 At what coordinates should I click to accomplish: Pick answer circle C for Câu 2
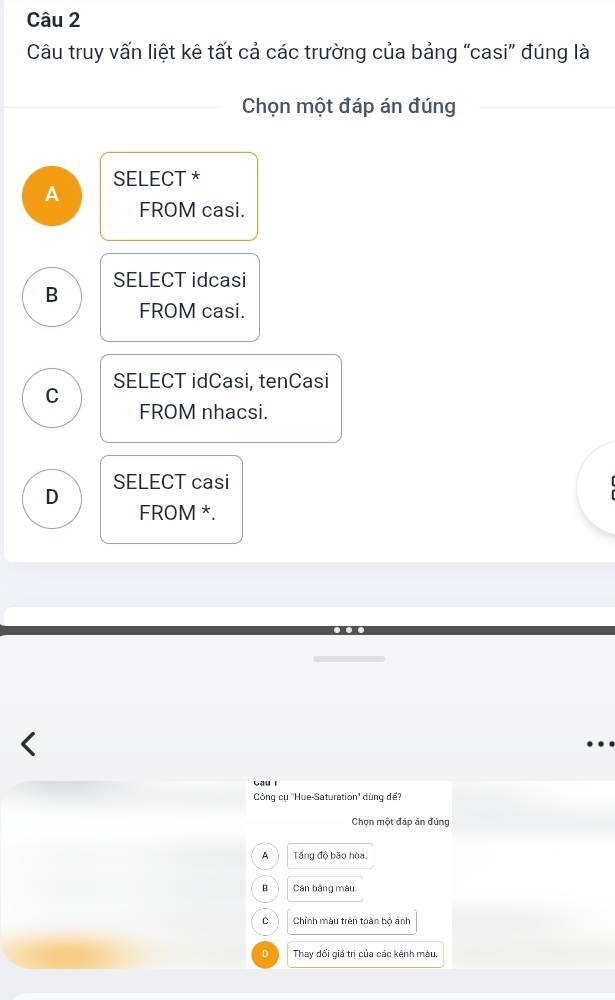(x=52, y=398)
